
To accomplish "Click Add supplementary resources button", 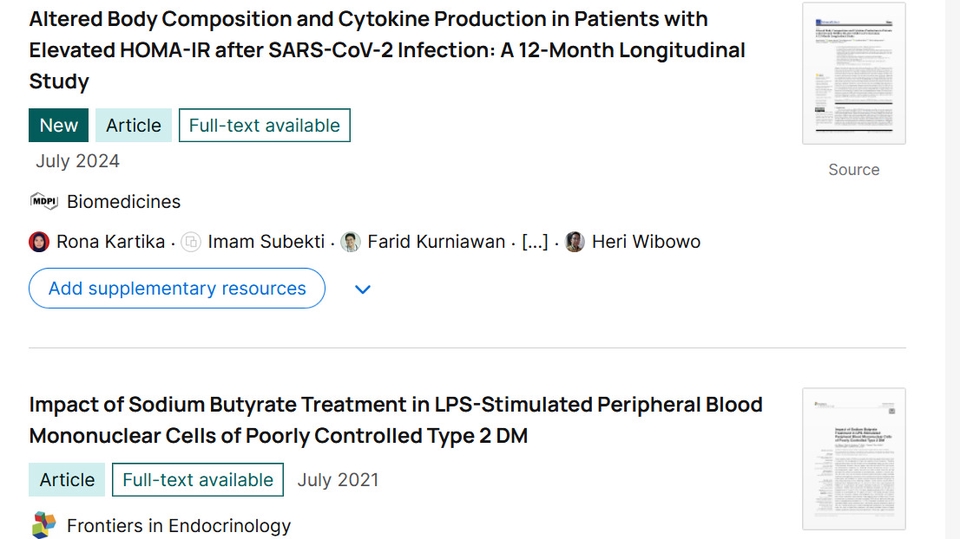I will [x=177, y=288].
